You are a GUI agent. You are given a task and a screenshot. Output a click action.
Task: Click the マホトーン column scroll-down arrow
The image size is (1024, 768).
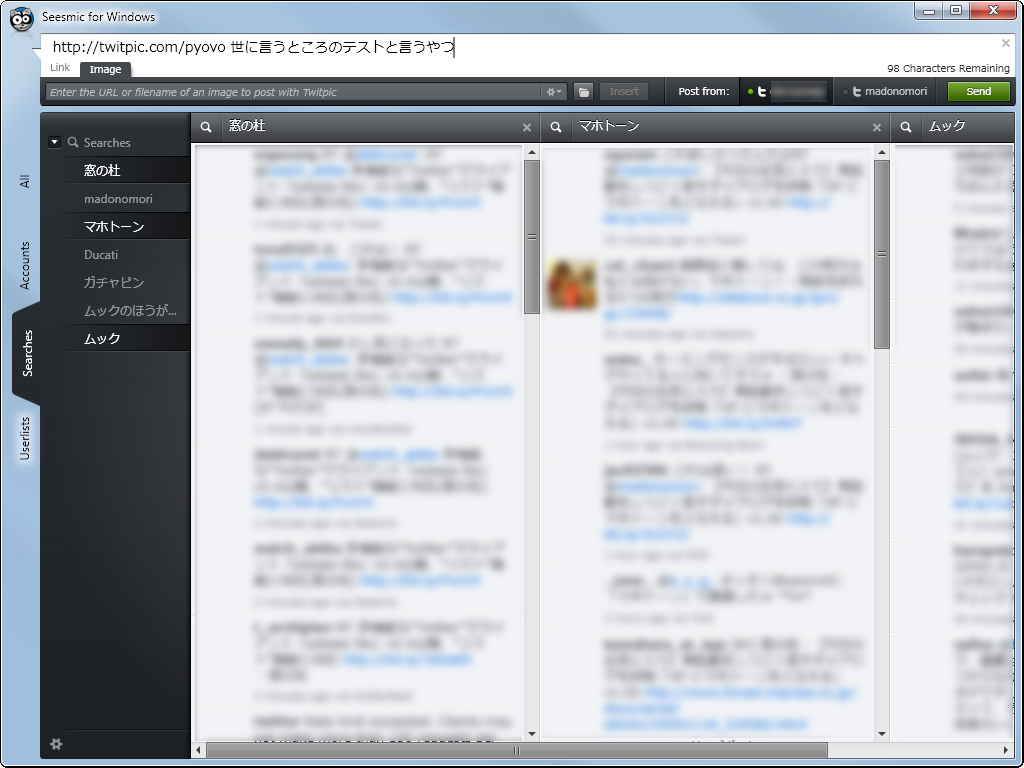[x=882, y=733]
